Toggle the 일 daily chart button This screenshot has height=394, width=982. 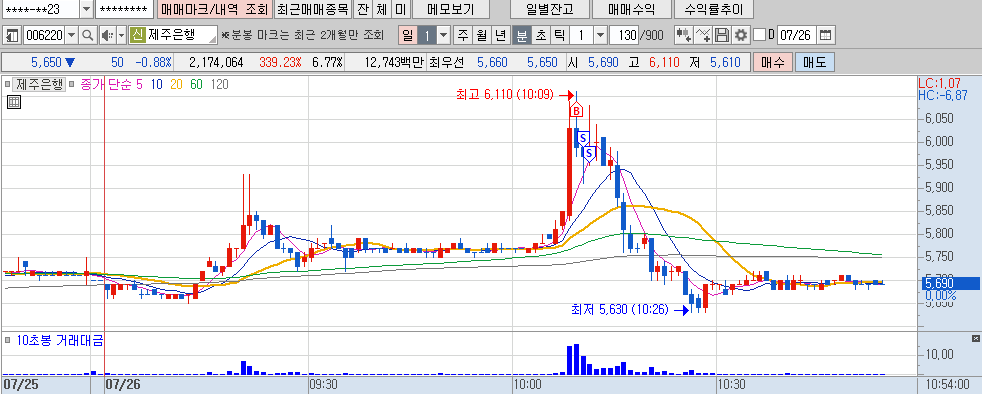click(408, 35)
